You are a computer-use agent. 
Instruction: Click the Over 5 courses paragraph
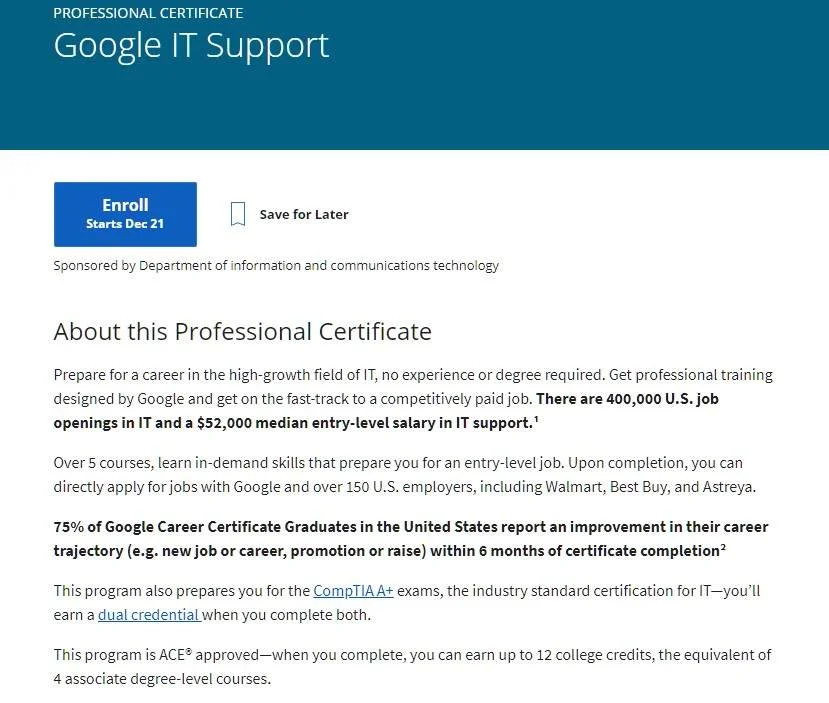405,475
